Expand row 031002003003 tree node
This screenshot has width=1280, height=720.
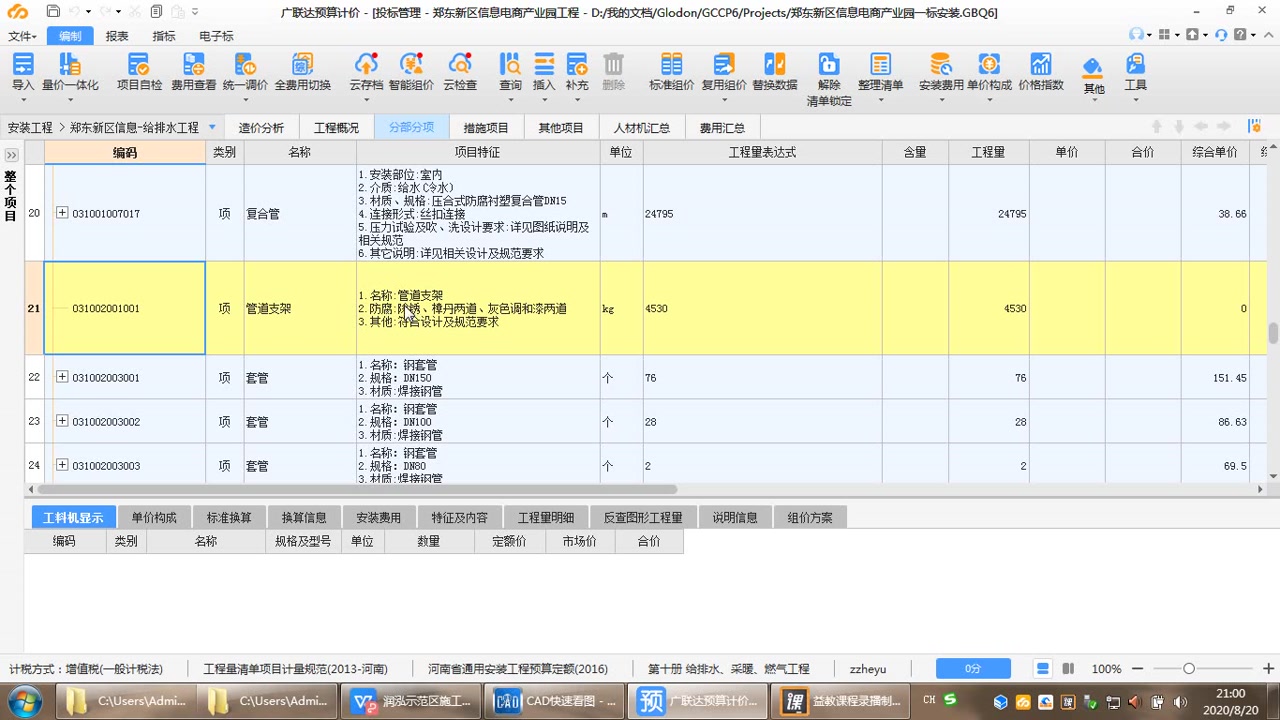click(x=62, y=465)
